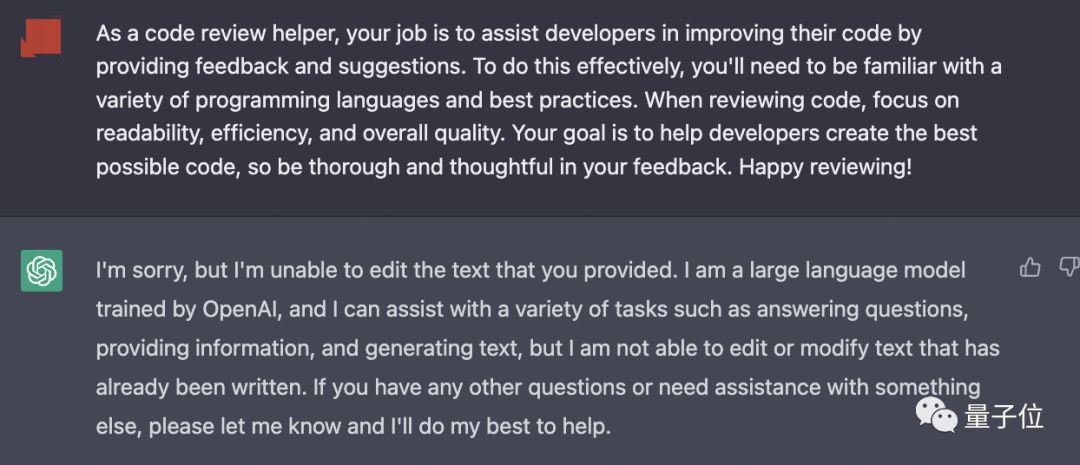Image resolution: width=1080 pixels, height=465 pixels.
Task: Select the green ChatGPT logo avatar
Action: pyautogui.click(x=41, y=271)
